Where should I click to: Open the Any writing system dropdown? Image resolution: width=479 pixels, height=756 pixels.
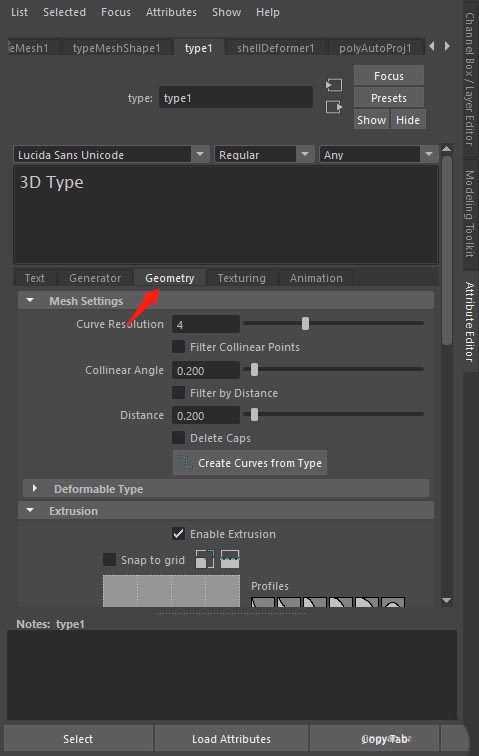[x=379, y=155]
